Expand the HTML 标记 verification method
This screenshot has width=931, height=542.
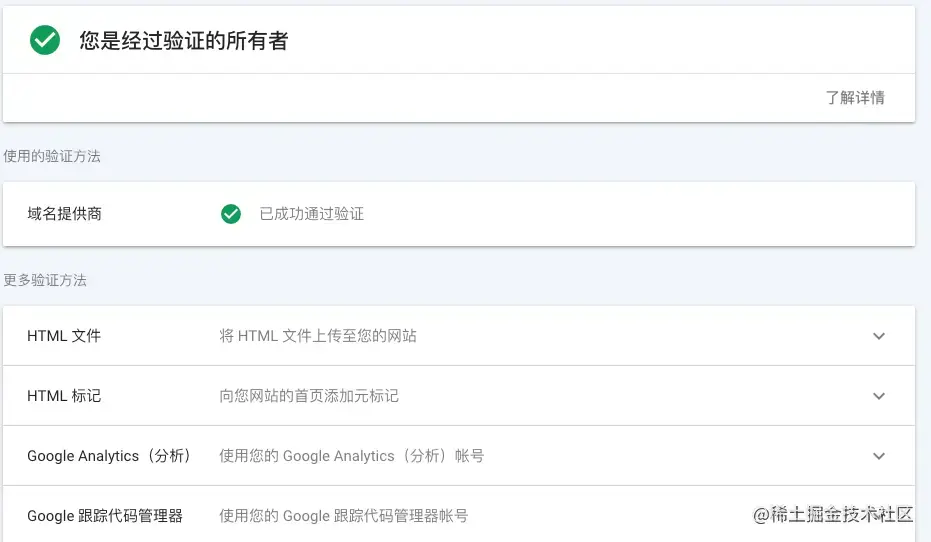[x=879, y=396]
